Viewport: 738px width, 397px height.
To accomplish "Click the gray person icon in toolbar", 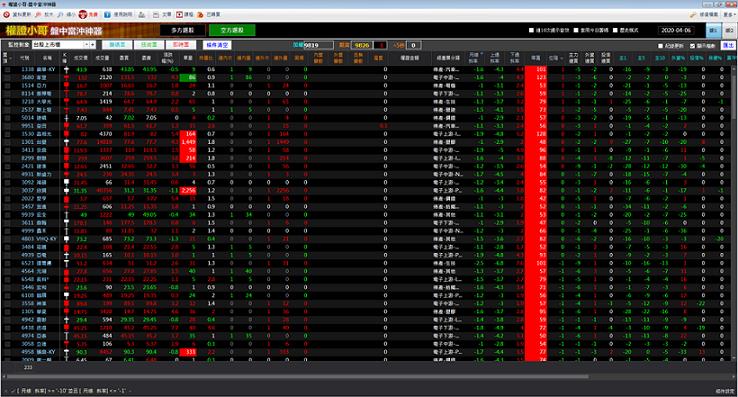I will coord(142,15).
